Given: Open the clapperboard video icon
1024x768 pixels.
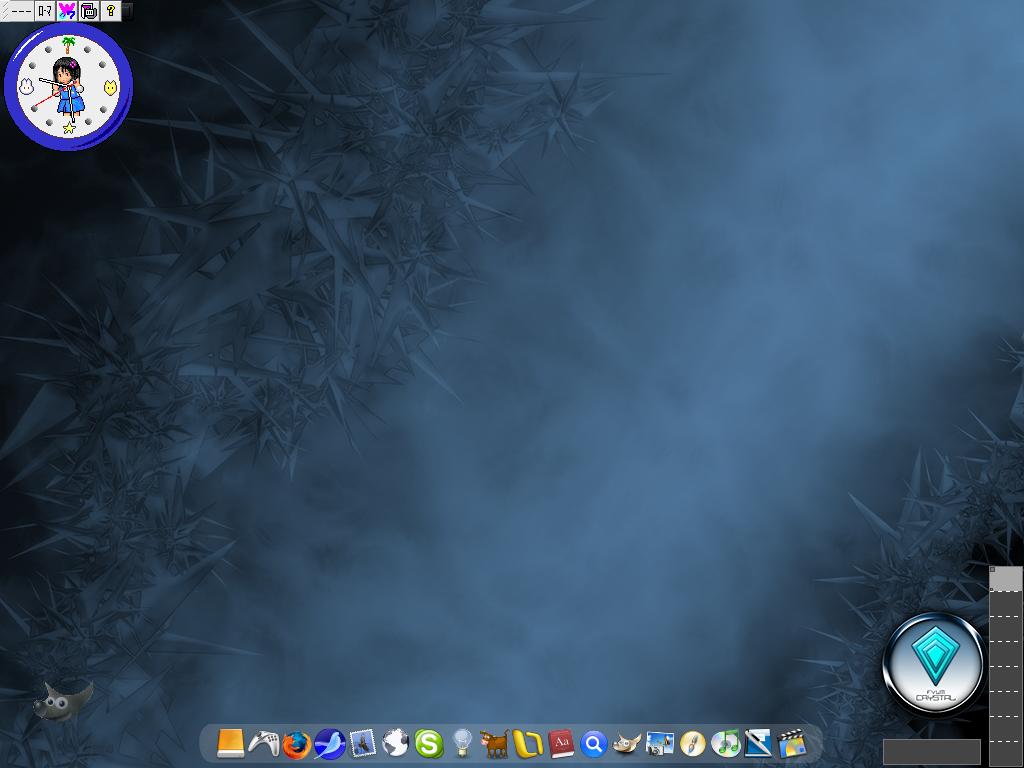Looking at the screenshot, I should pyautogui.click(x=791, y=743).
